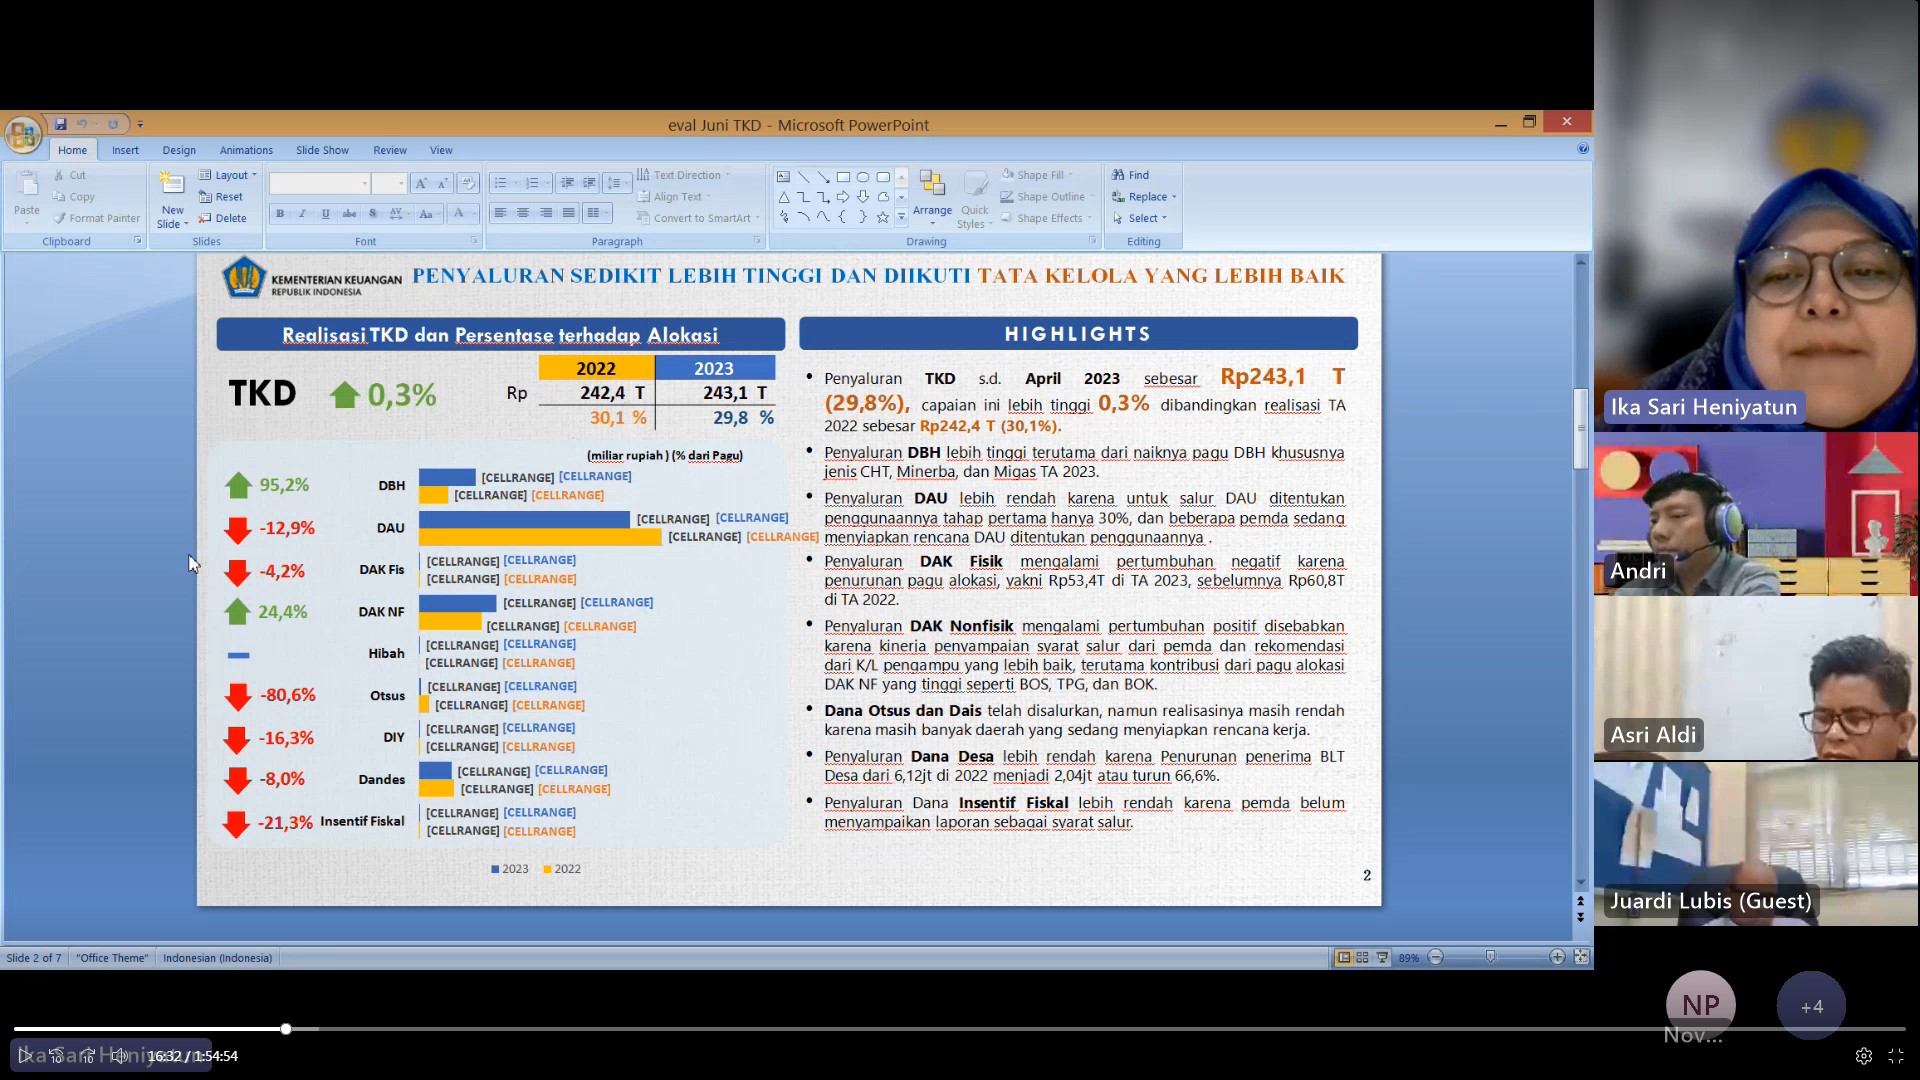Enter fullscreen on the video player

tap(1895, 1056)
